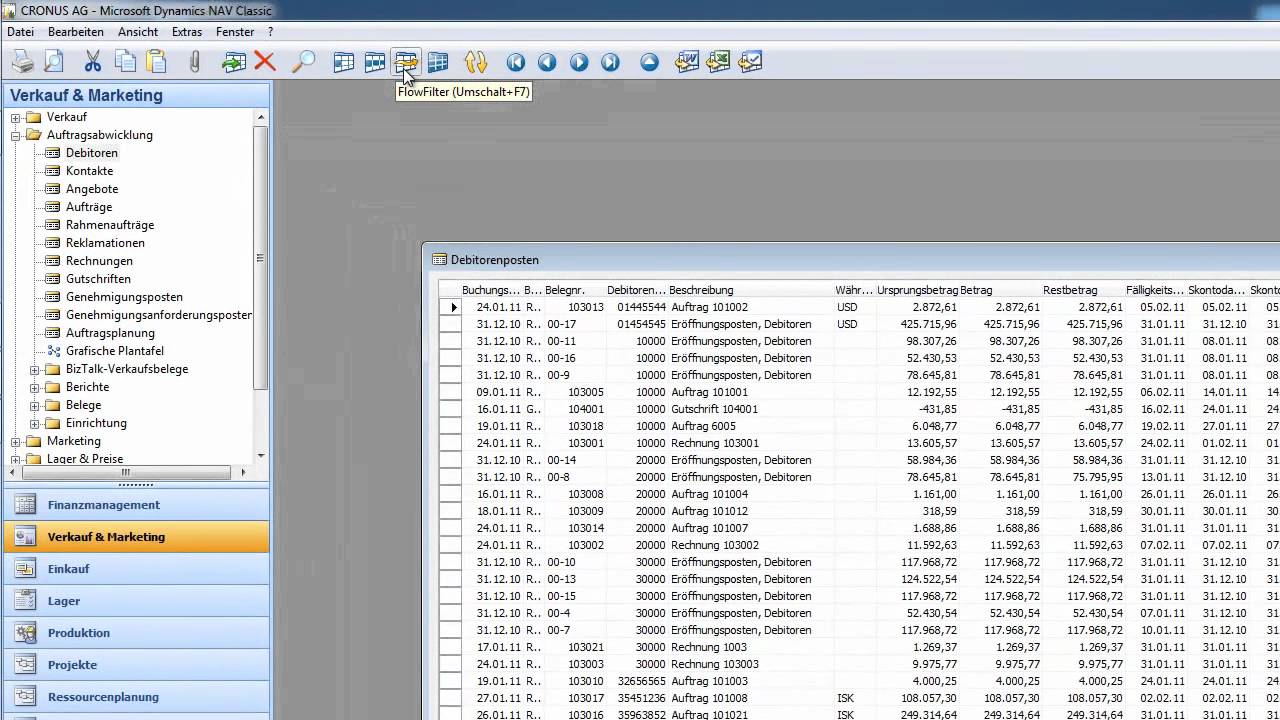Click the Table Filter toolbar icon
This screenshot has width=1280, height=720.
[x=374, y=62]
